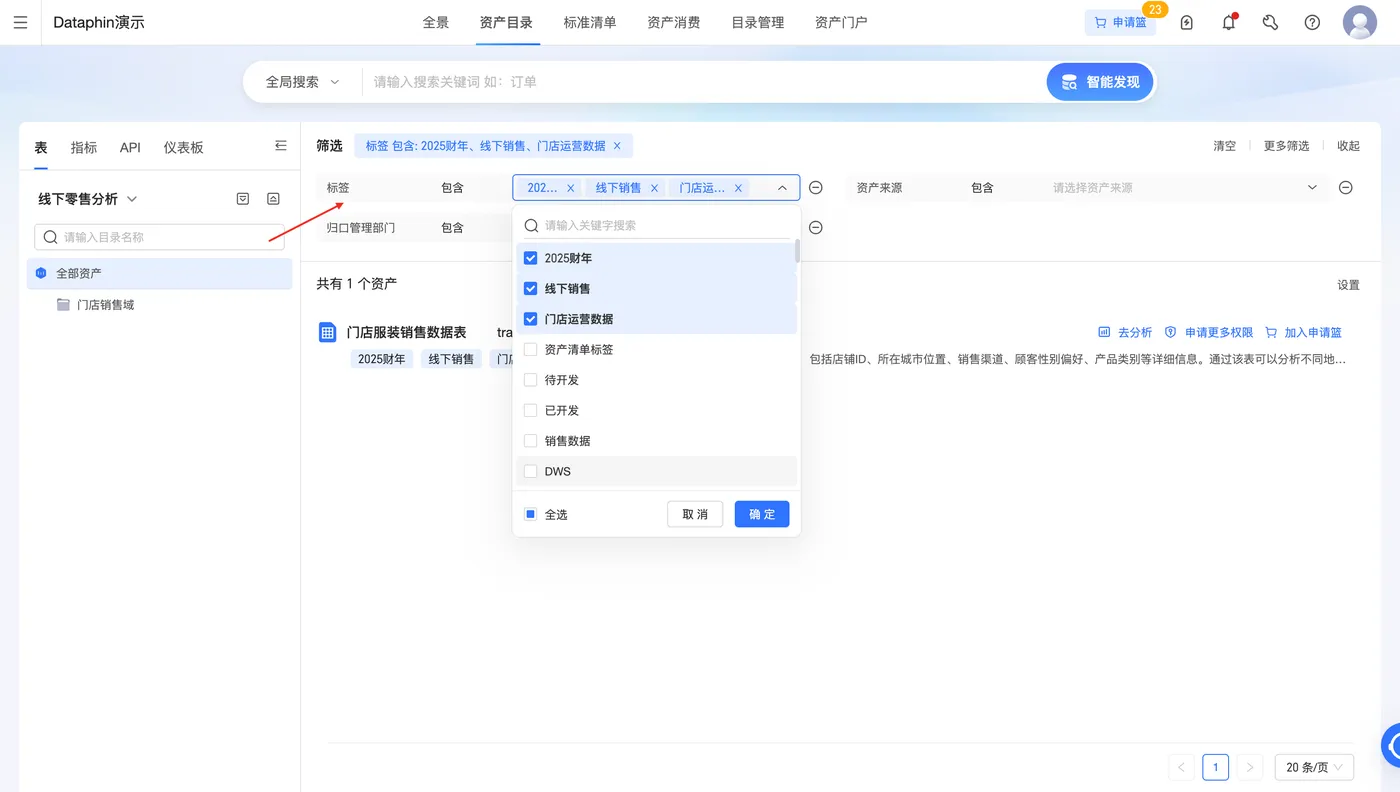The width and height of the screenshot is (1400, 792).
Task: Click 加入申请篮 add to cart link
Action: point(1303,333)
